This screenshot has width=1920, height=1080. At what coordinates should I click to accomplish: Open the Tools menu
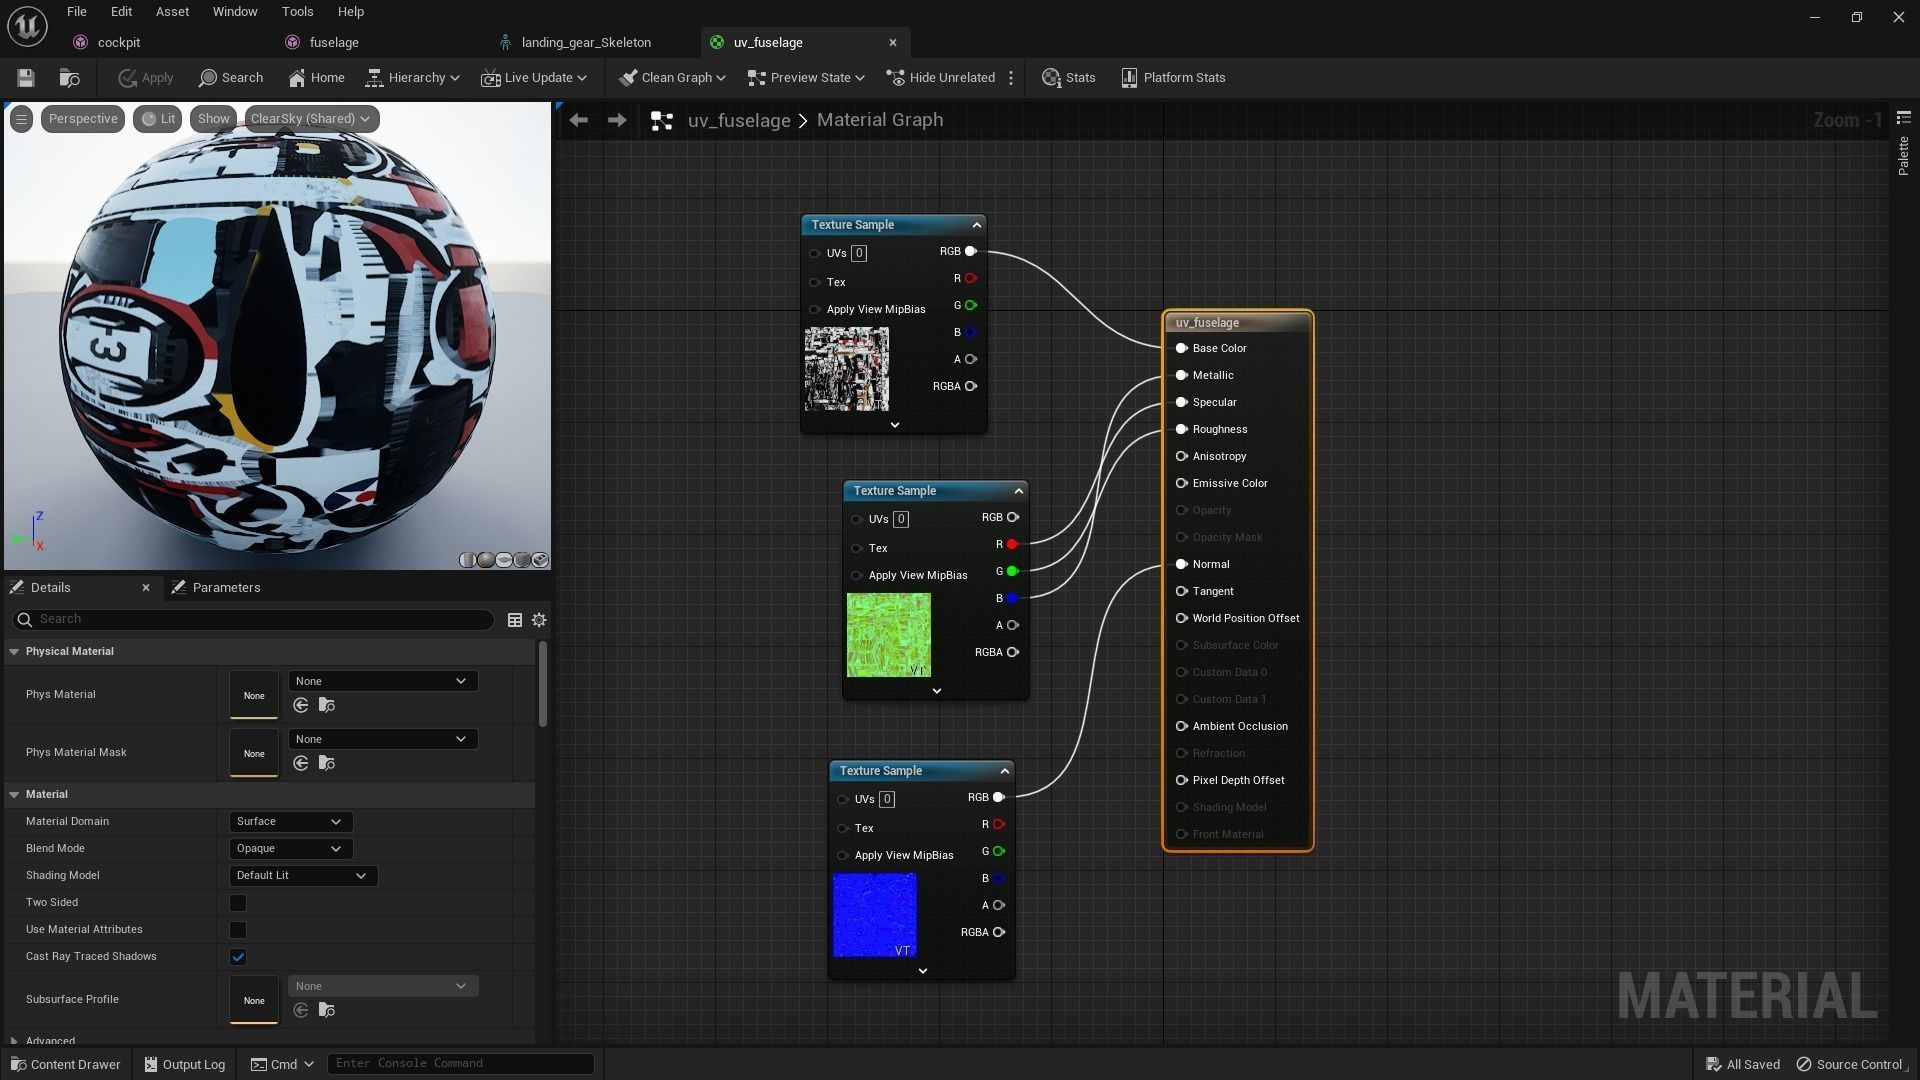coord(297,12)
